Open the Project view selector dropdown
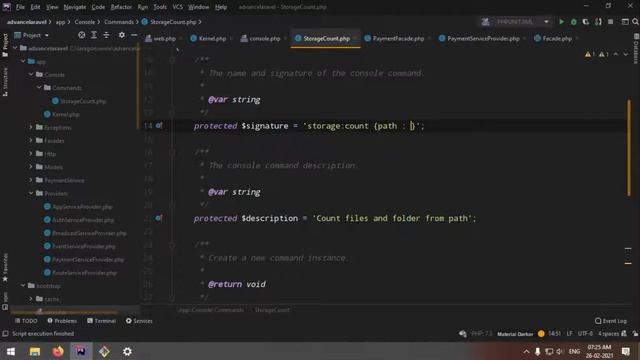 pyautogui.click(x=32, y=35)
